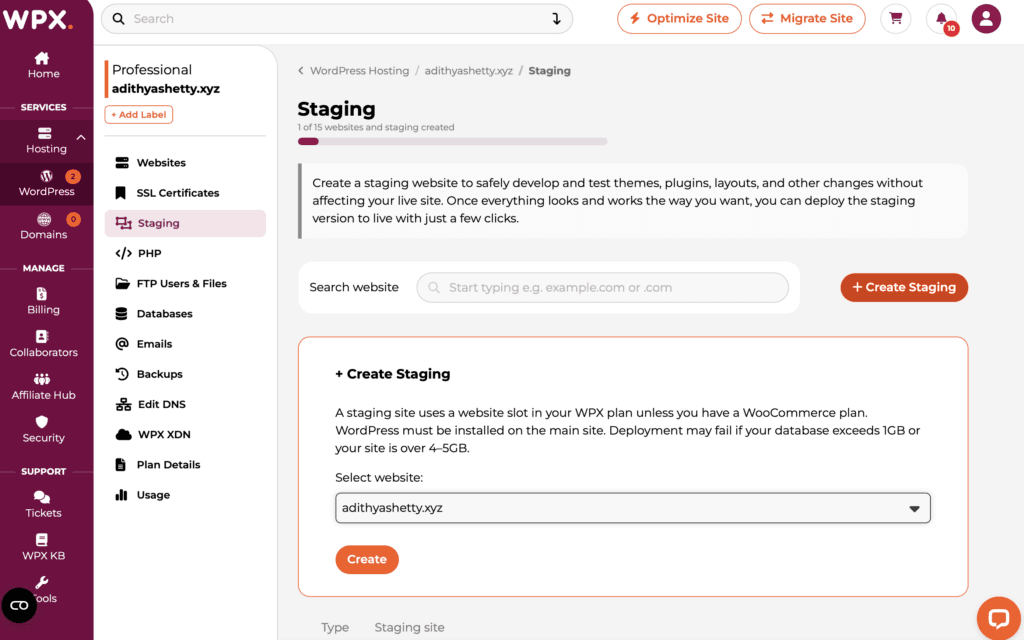Open Emails menu item

[x=185, y=344]
